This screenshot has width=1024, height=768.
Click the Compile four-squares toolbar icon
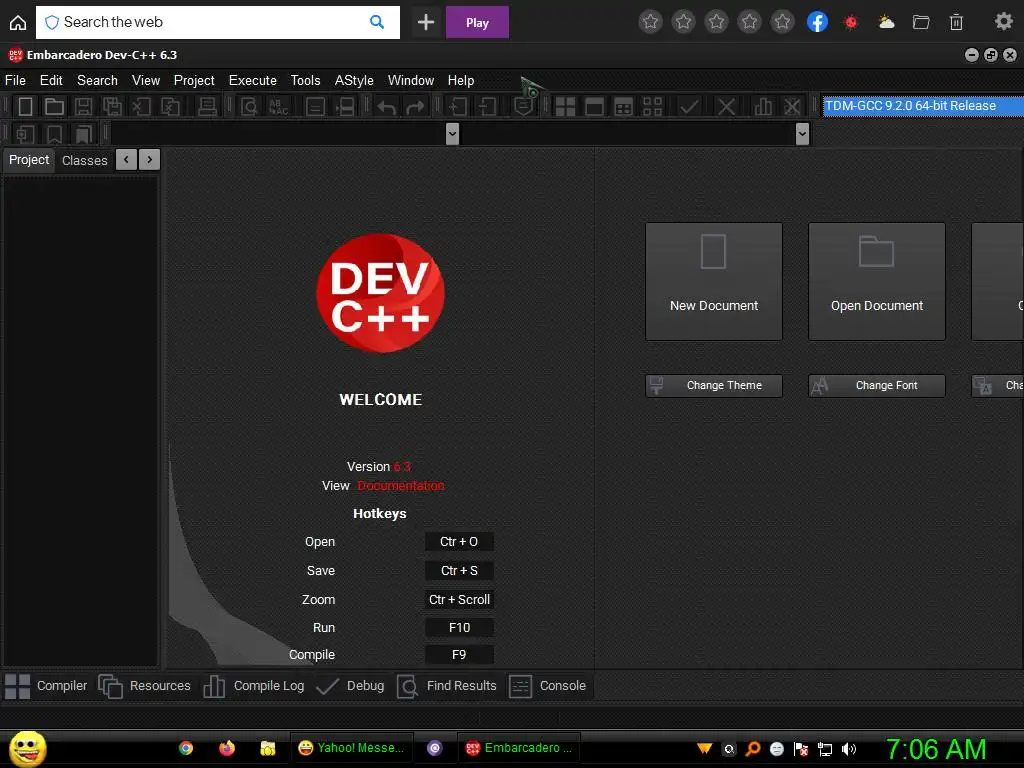[565, 106]
